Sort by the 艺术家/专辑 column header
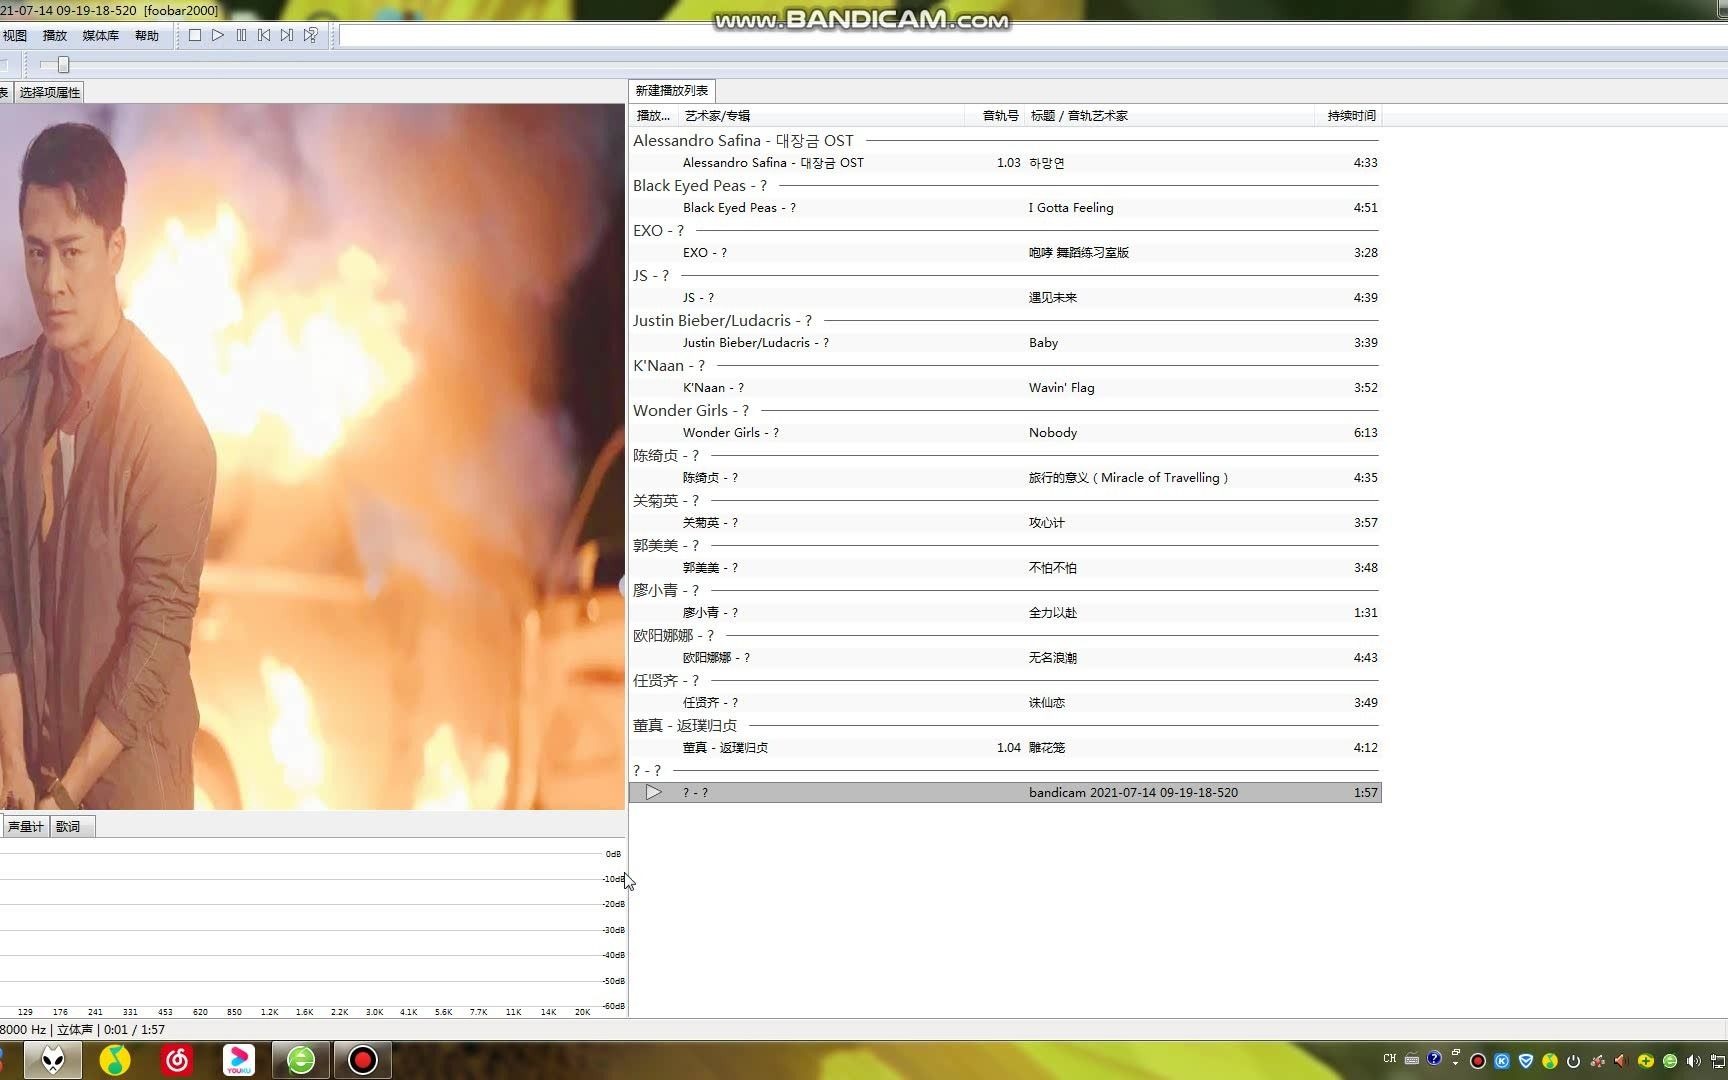 (820, 116)
